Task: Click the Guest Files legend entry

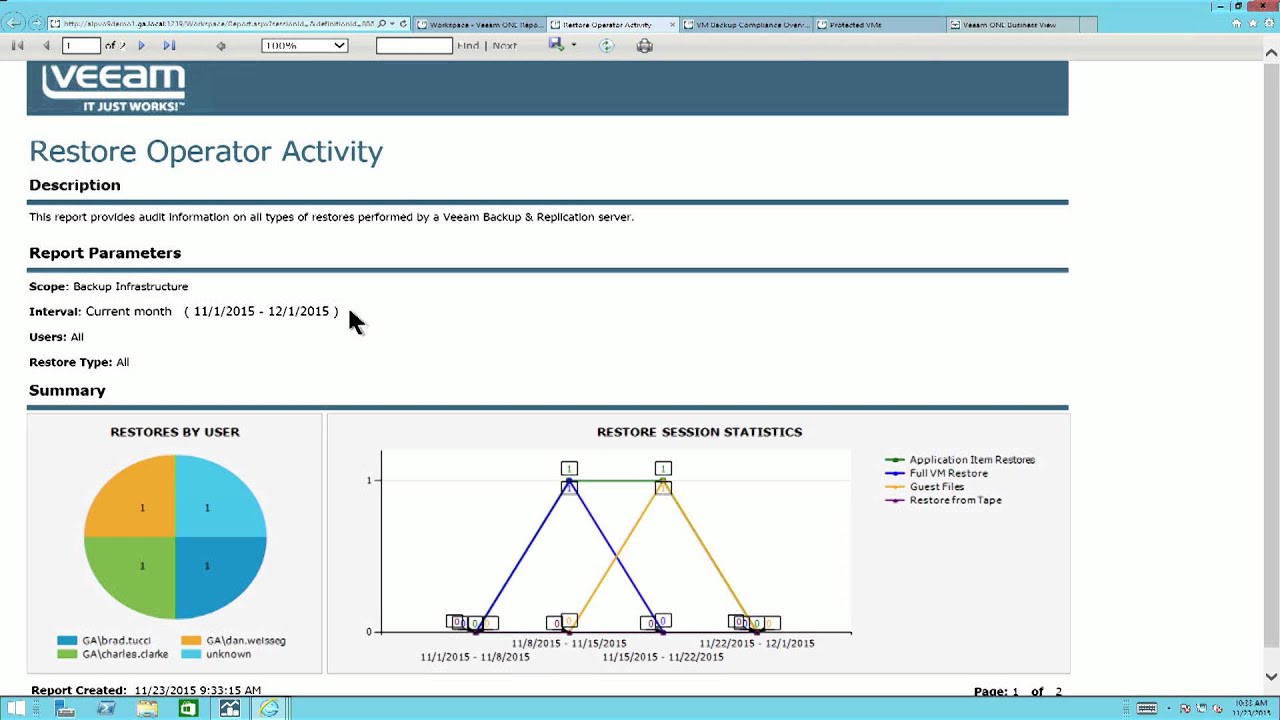Action: [x=925, y=487]
